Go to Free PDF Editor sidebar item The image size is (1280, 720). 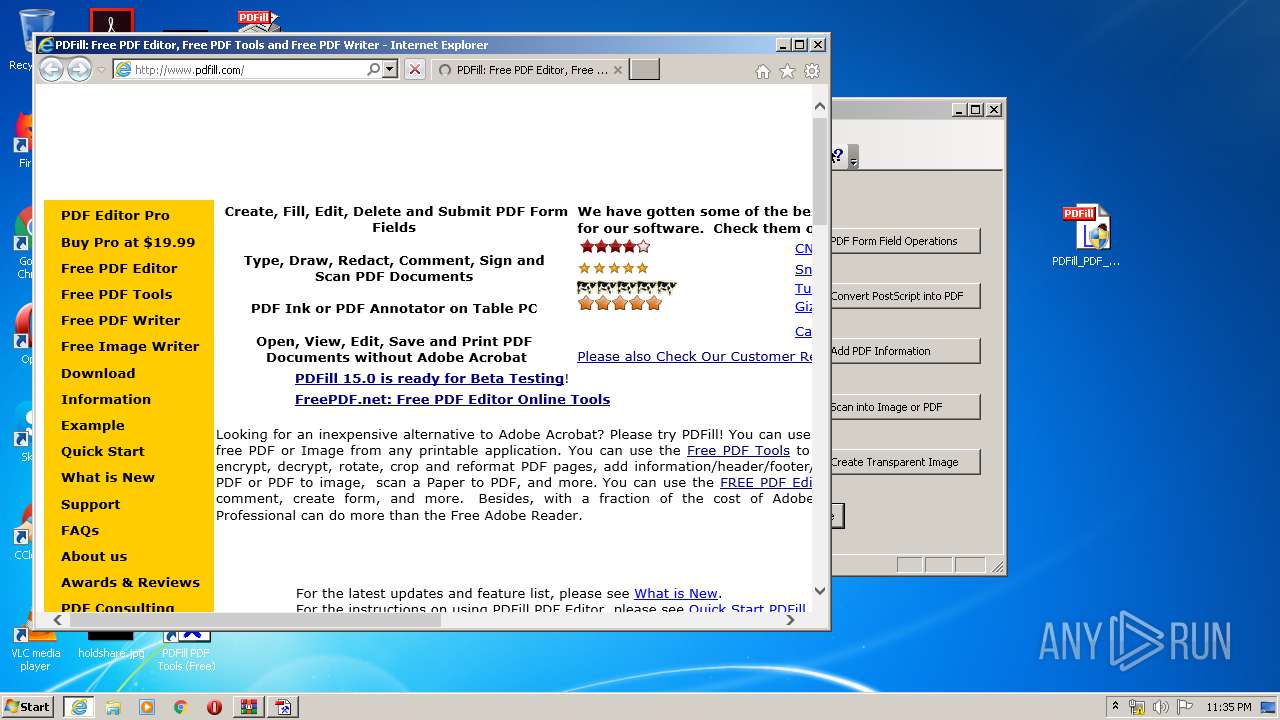119,268
